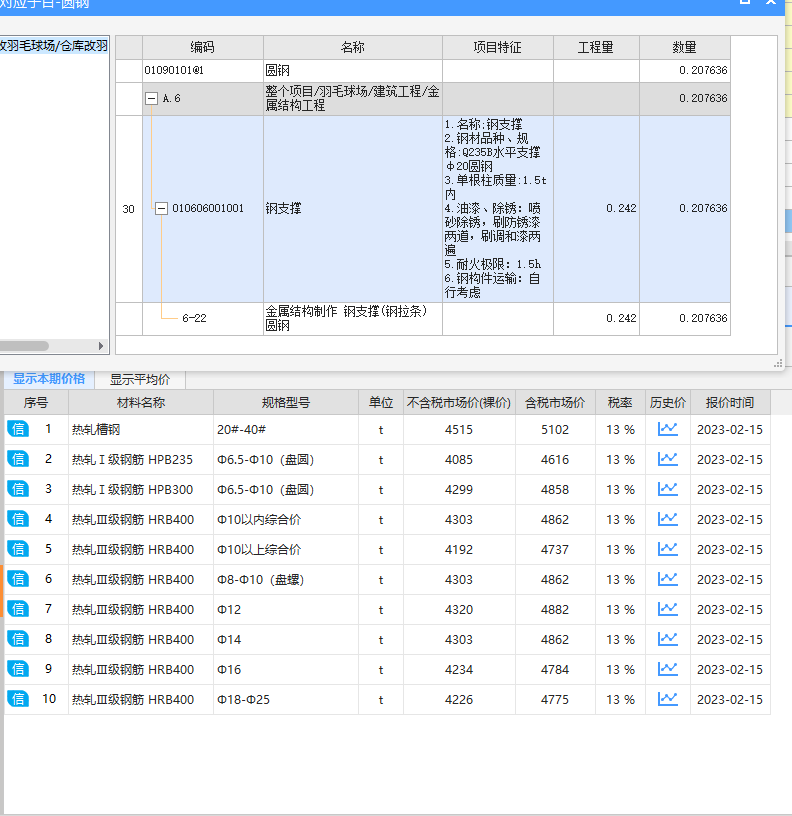
Task: Click the 单位 column header
Action: 381,402
